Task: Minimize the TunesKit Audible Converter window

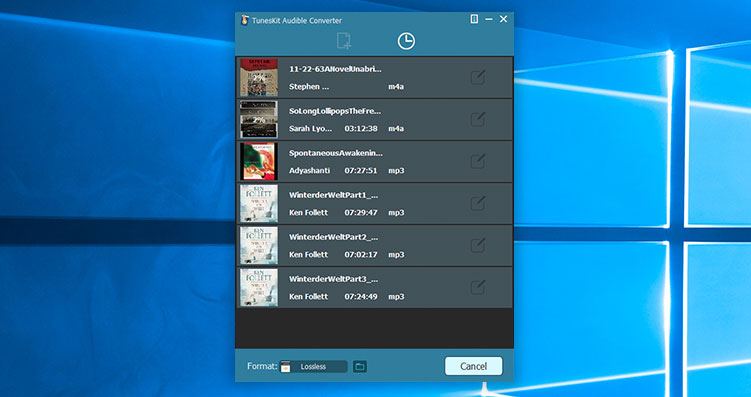Action: (x=489, y=19)
